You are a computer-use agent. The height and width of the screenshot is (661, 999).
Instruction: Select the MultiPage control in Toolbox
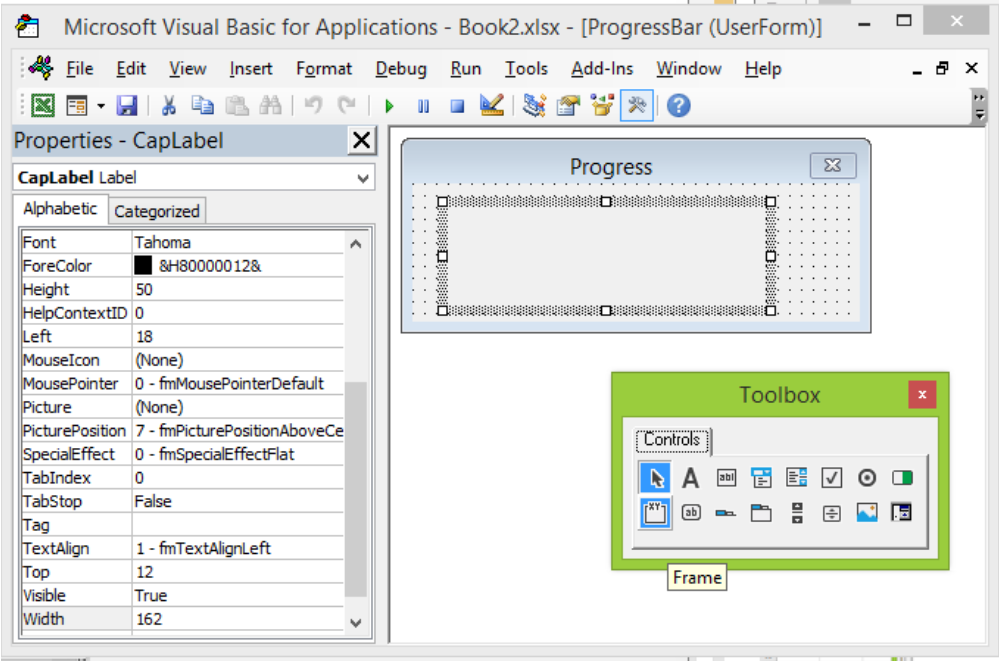761,512
